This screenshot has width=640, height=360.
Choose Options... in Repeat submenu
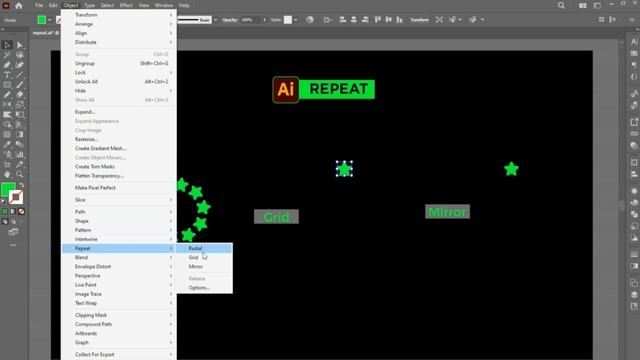(204, 287)
